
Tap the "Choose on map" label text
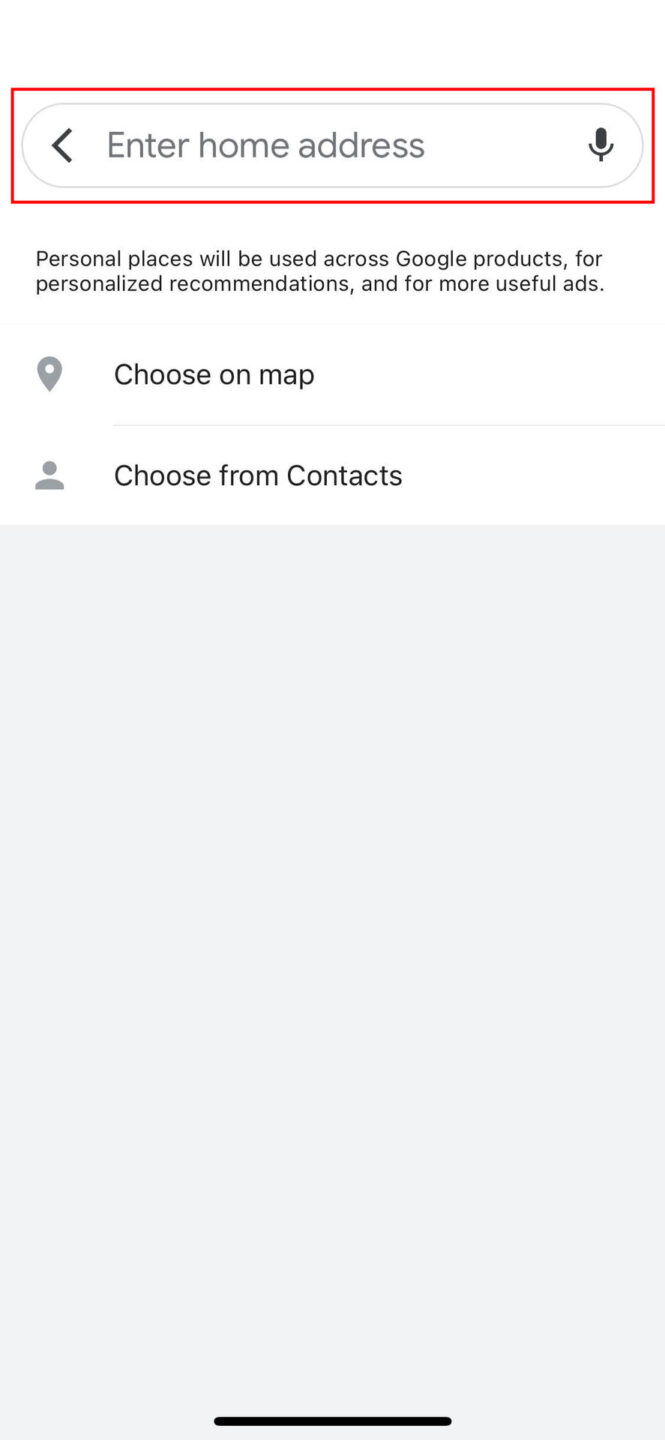point(214,375)
